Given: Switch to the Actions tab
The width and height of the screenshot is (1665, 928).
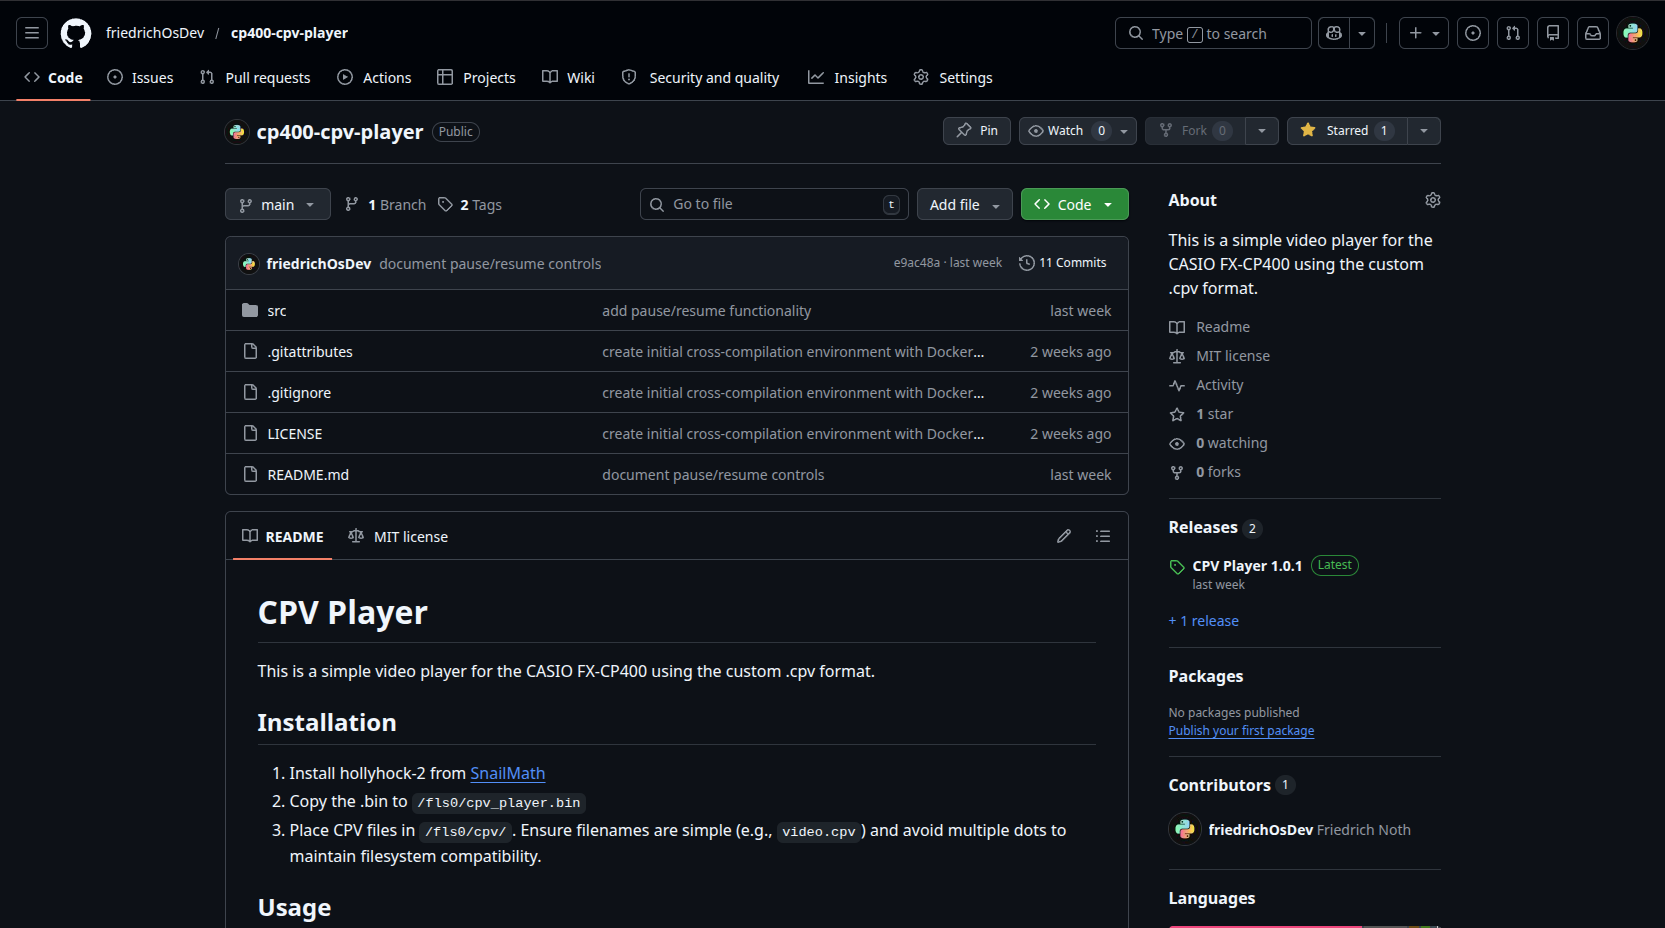Looking at the screenshot, I should 374,78.
